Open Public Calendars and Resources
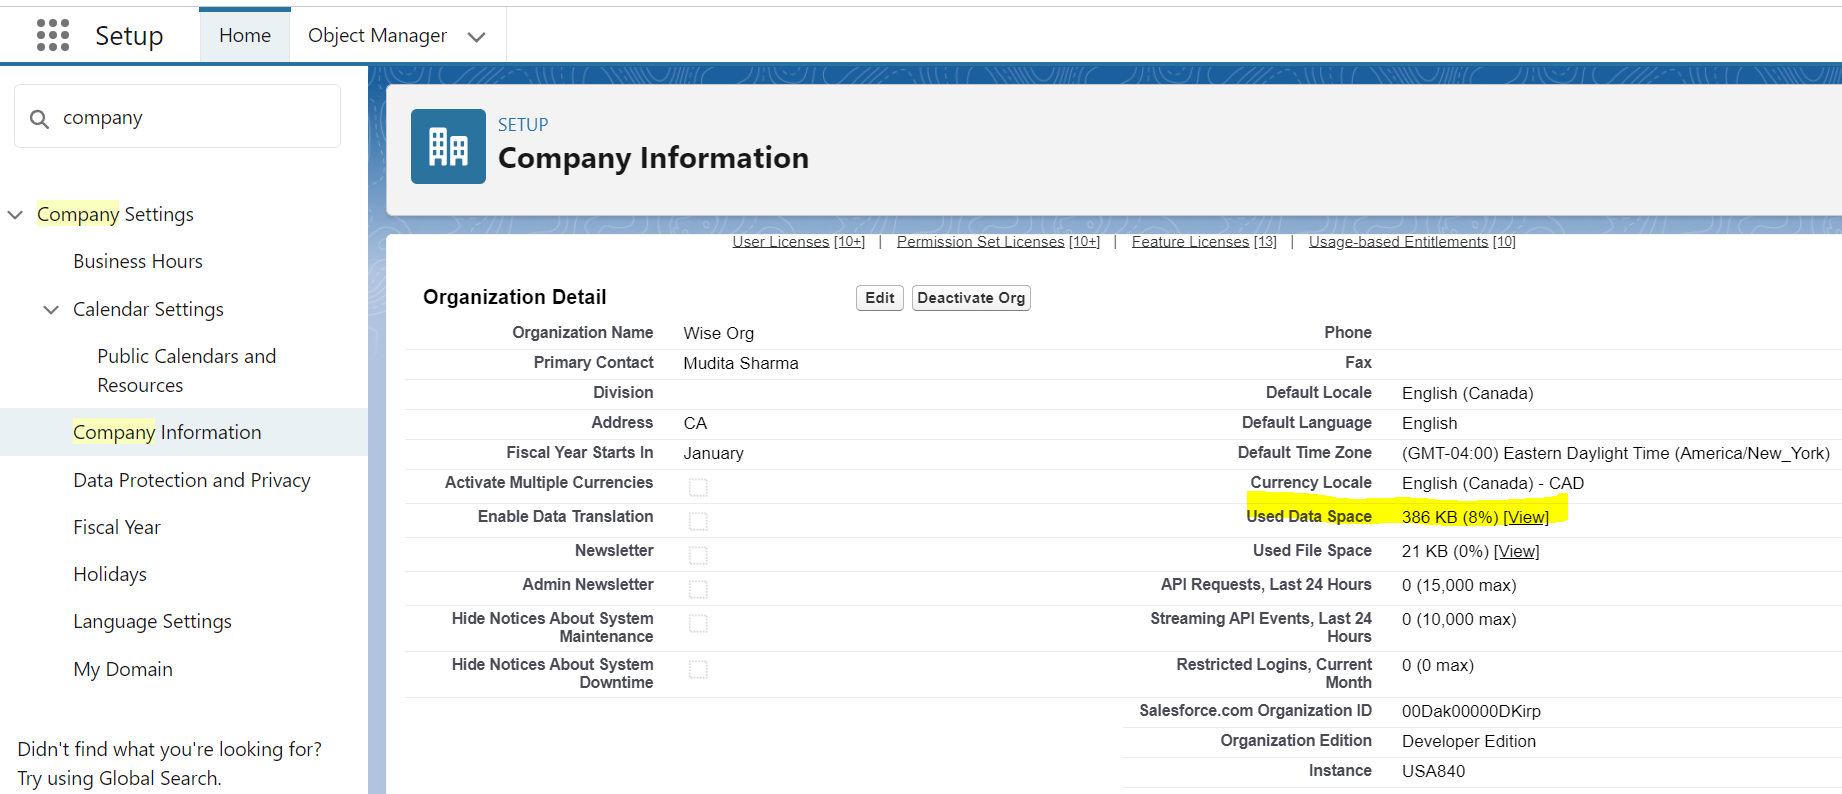This screenshot has width=1842, height=794. (187, 370)
